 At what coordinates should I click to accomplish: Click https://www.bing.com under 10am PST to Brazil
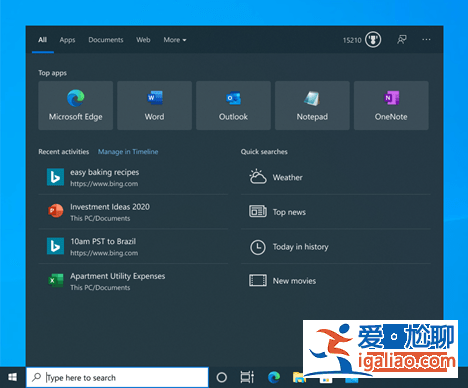click(x=104, y=253)
